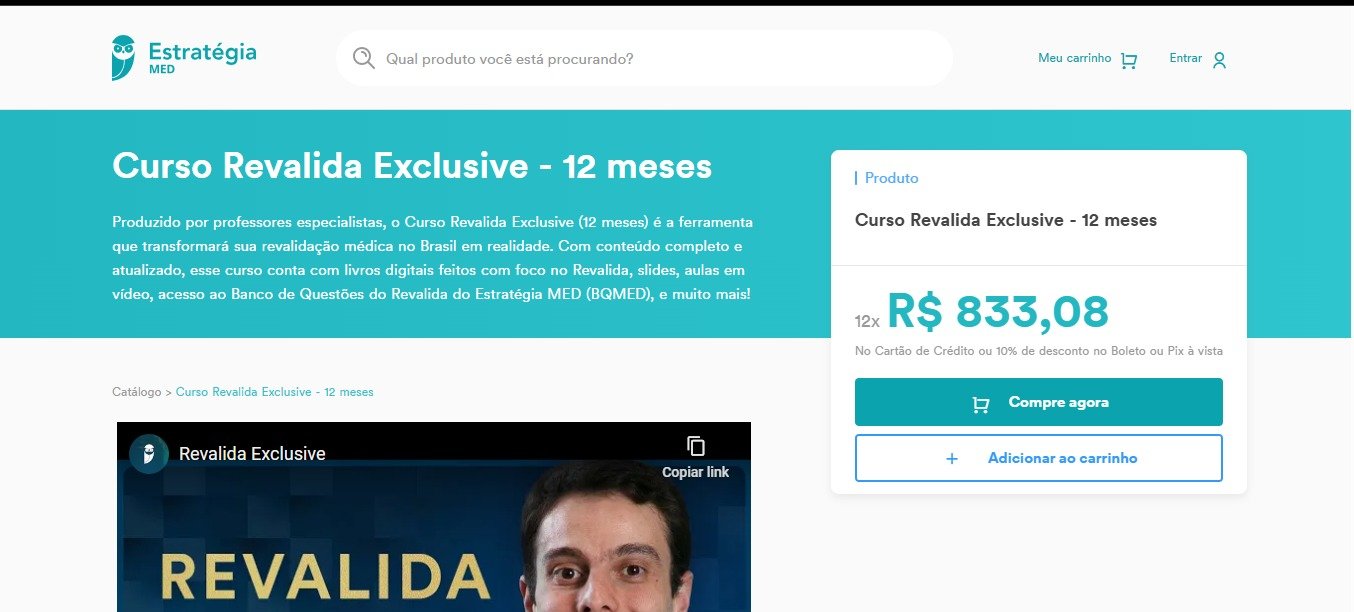Play the Revalida video thumbnail

tap(434, 535)
